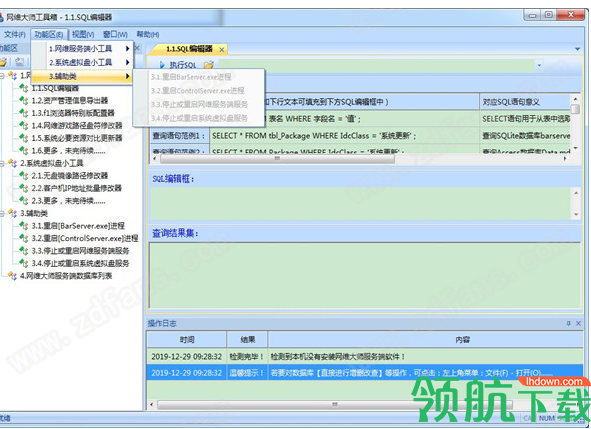Click the 结果 column header in log
Screen dimensions: 591x429
coord(247,340)
